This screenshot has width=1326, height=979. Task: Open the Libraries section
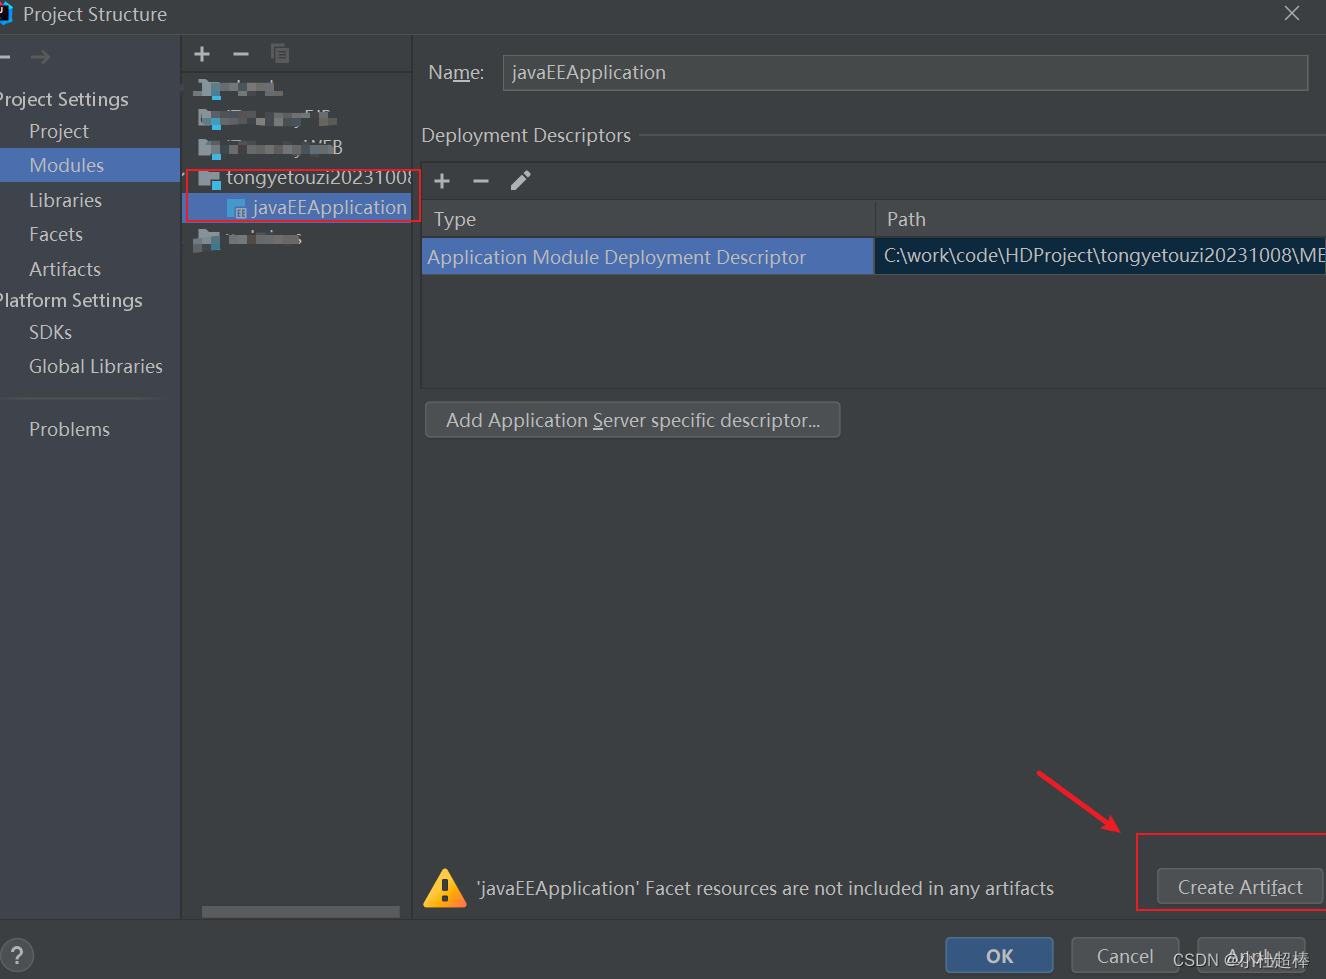click(x=65, y=200)
